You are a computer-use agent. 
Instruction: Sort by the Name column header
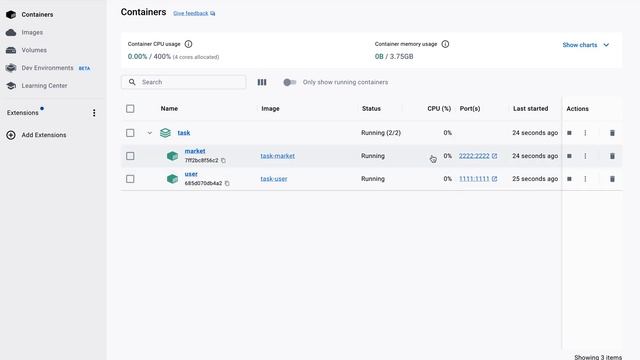pos(169,109)
